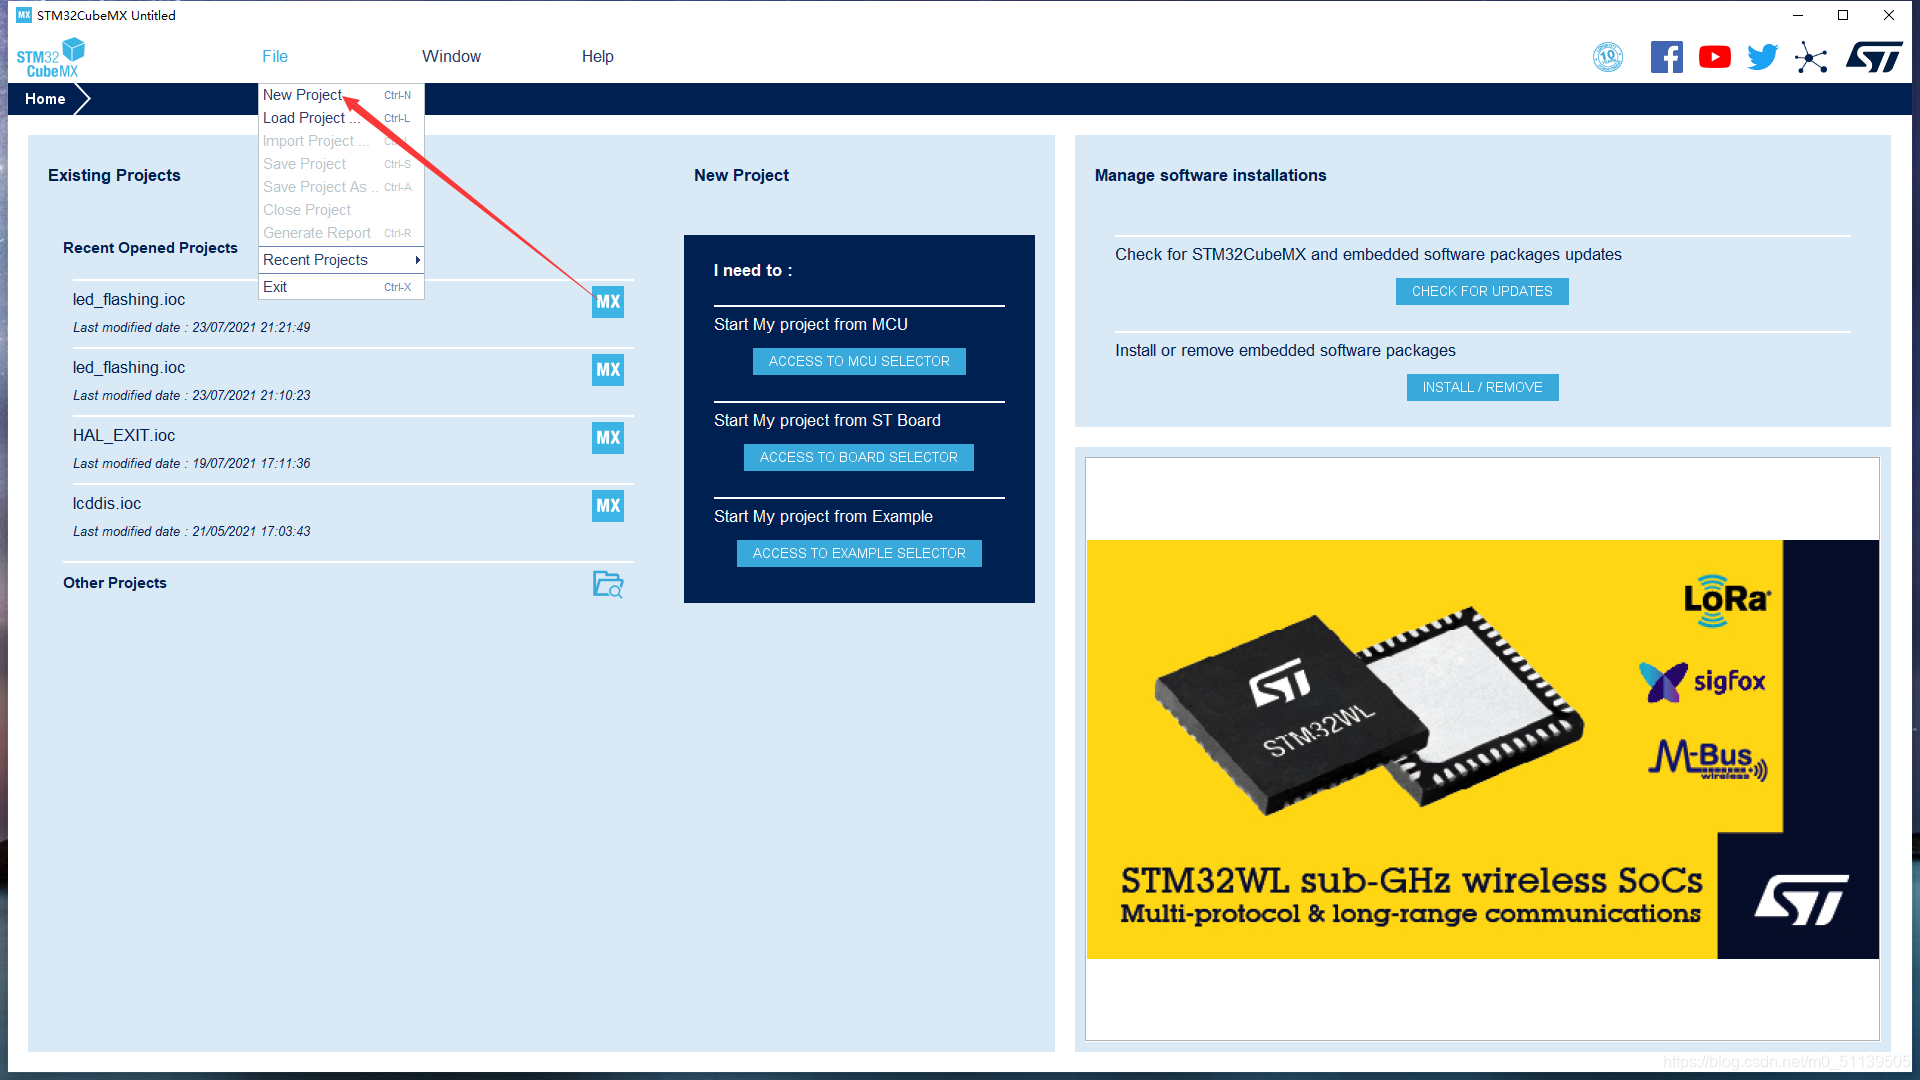
Task: Maximize the STM32CubeMX window
Action: click(x=1843, y=15)
